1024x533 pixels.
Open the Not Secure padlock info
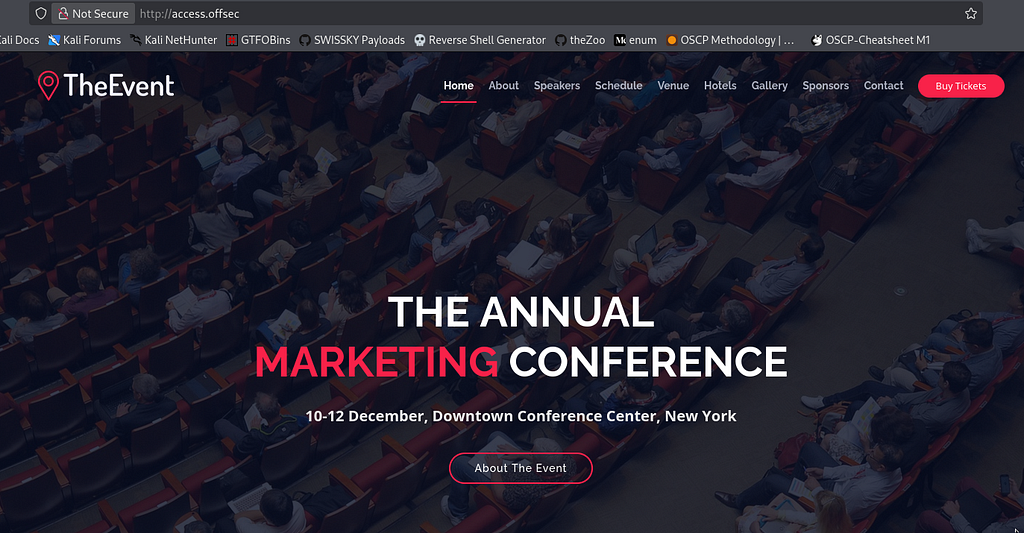pyautogui.click(x=93, y=13)
